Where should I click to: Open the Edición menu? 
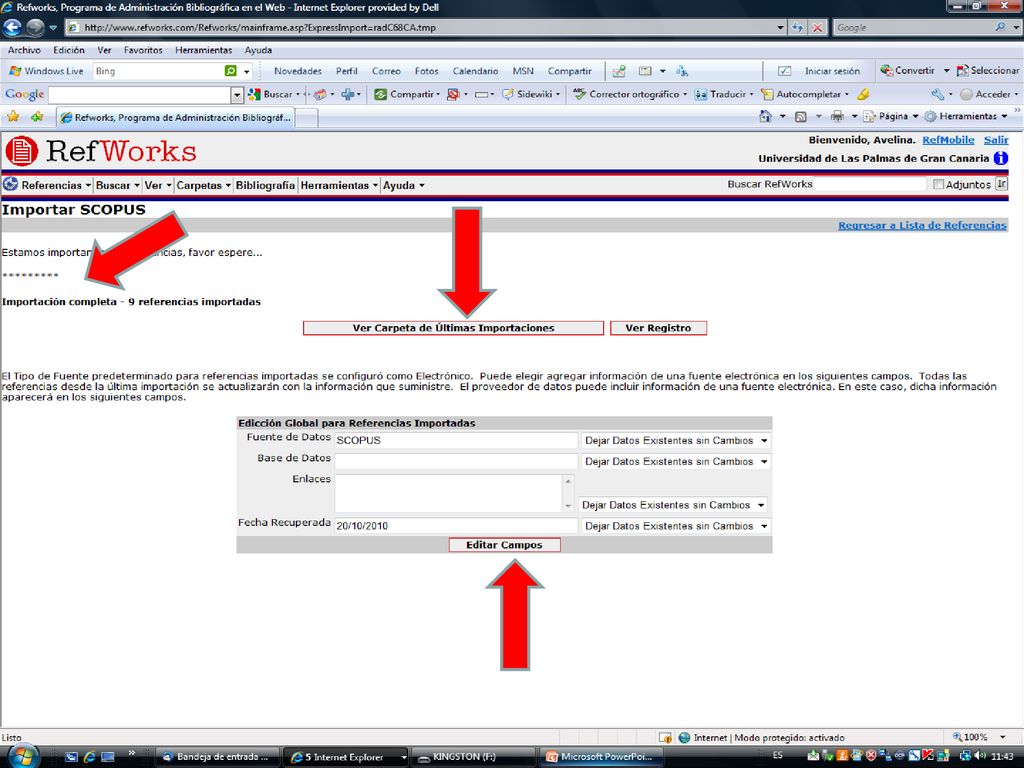pyautogui.click(x=69, y=50)
